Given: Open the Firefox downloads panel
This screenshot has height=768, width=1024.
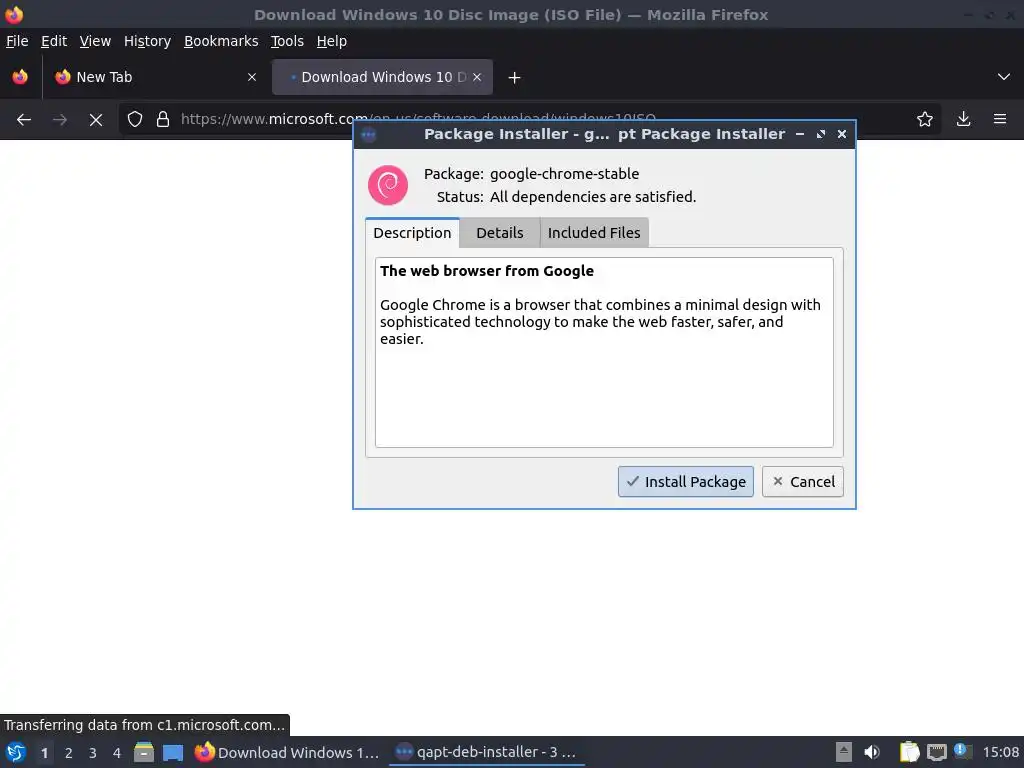Looking at the screenshot, I should tap(963, 120).
